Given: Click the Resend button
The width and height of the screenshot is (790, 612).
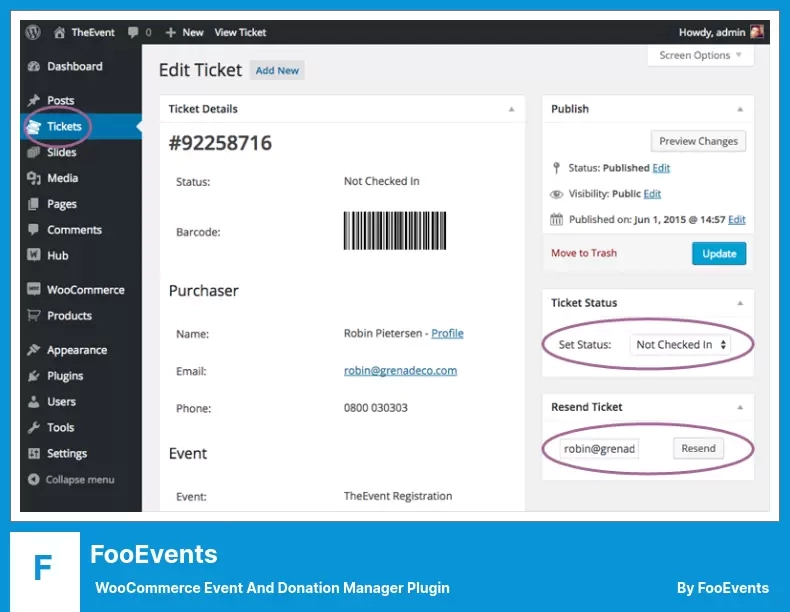Looking at the screenshot, I should click(x=698, y=448).
